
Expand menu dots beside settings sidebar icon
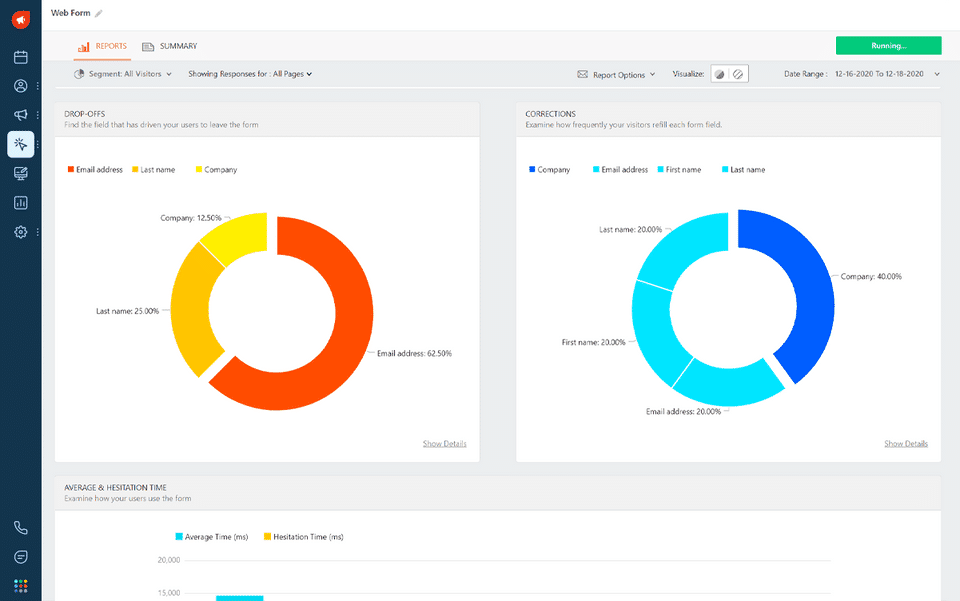pos(38,232)
